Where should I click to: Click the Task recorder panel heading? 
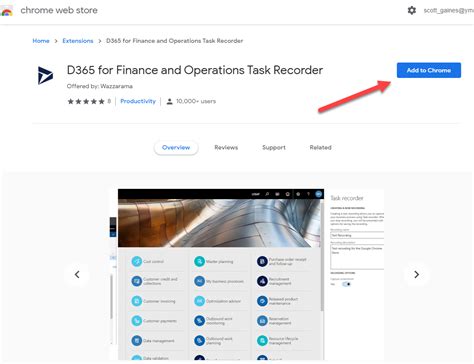(347, 198)
